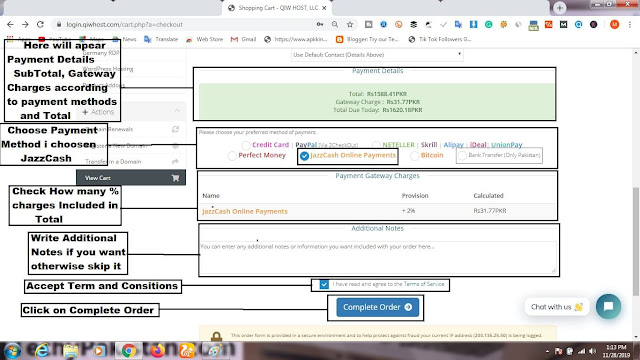Screen dimensions: 640x360
Task: Select JazzCash Online Payments radio button
Action: pos(304,156)
